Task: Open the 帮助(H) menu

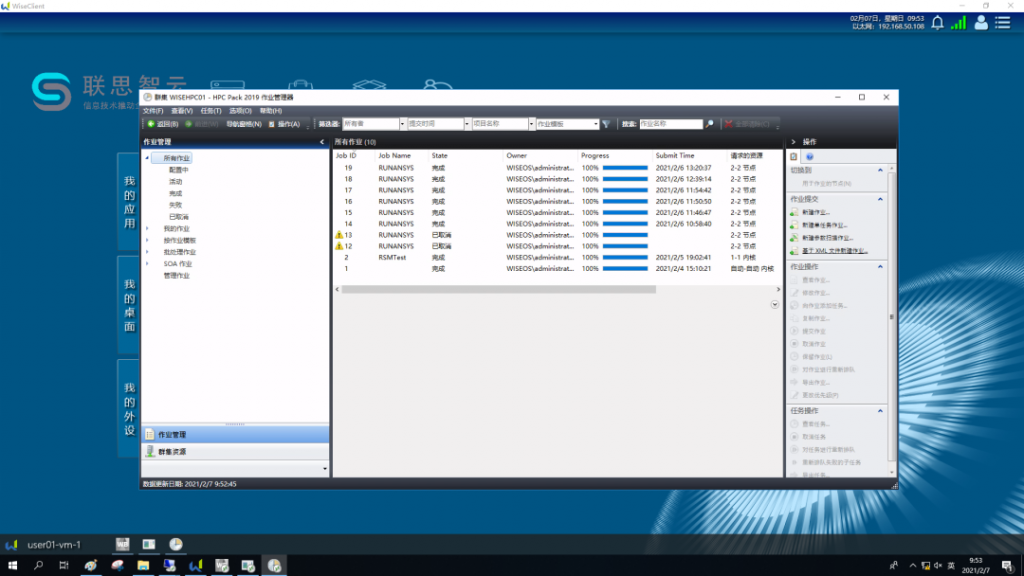Action: (x=270, y=111)
